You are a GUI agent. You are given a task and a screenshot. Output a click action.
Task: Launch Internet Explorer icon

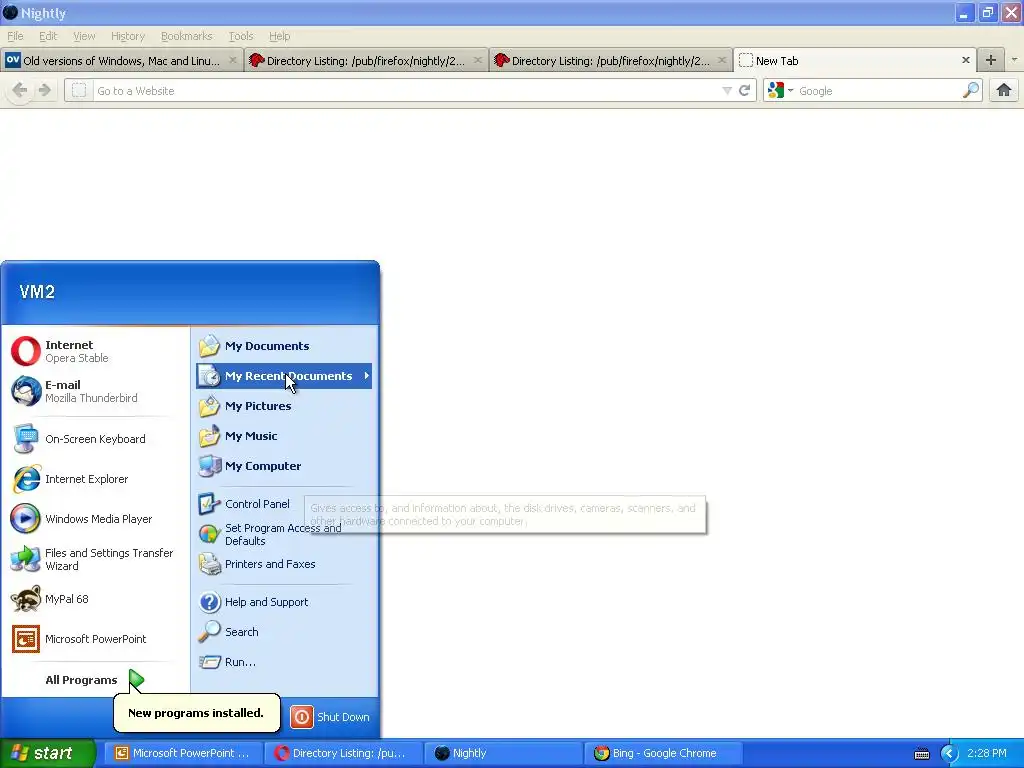[x=25, y=479]
